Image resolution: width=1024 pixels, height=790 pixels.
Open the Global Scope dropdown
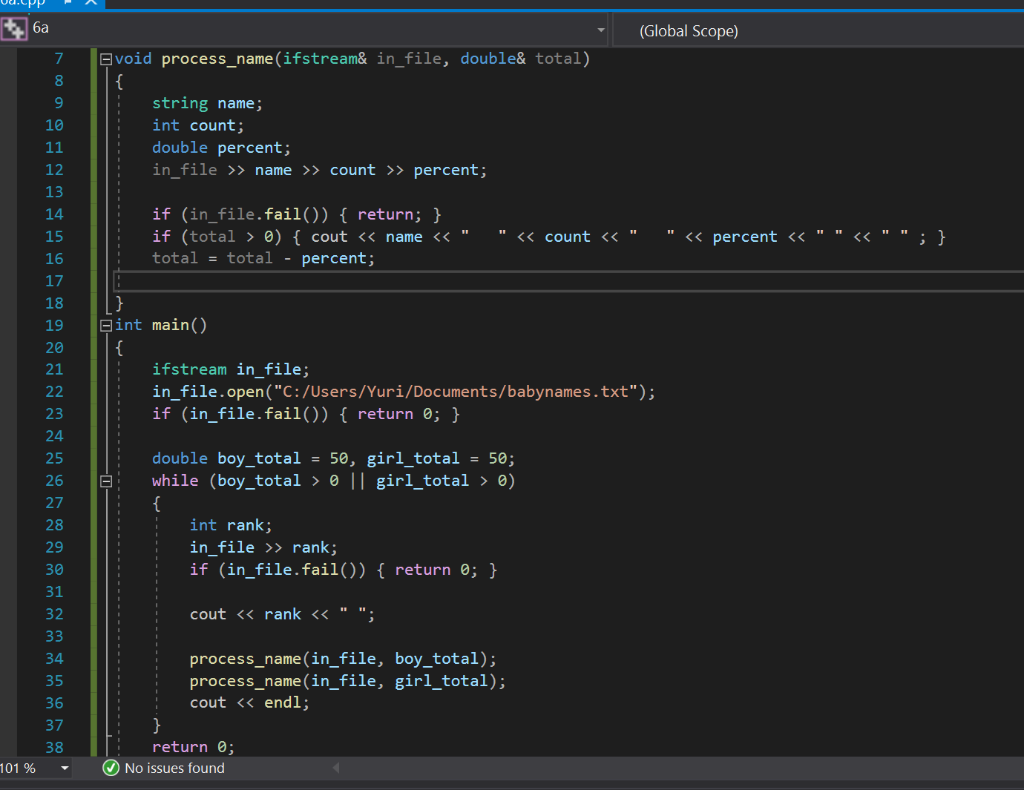click(x=819, y=31)
